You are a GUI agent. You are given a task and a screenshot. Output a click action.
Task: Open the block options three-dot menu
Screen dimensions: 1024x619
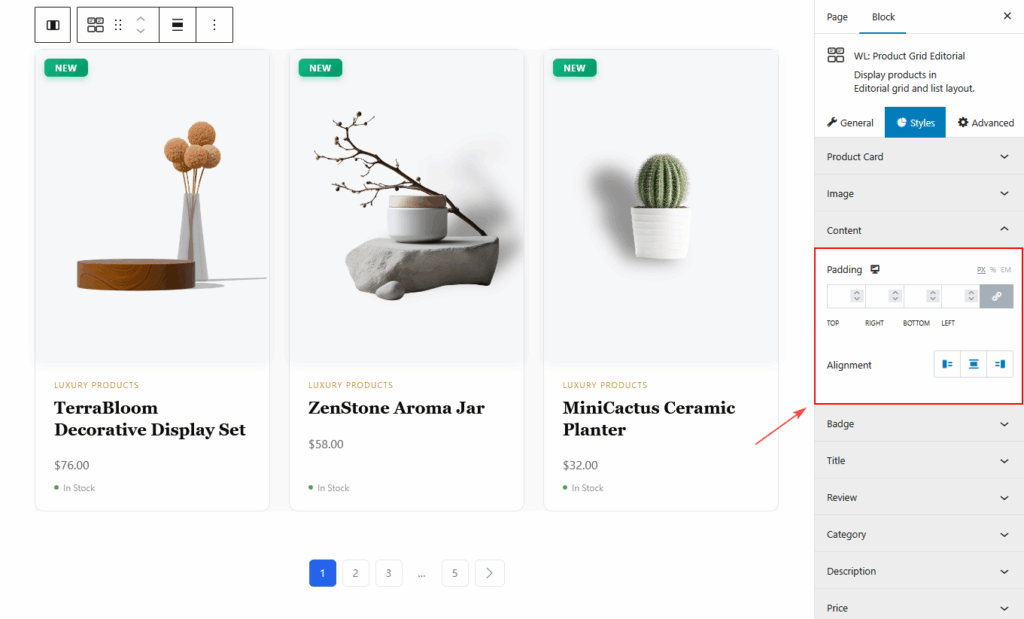(x=214, y=25)
